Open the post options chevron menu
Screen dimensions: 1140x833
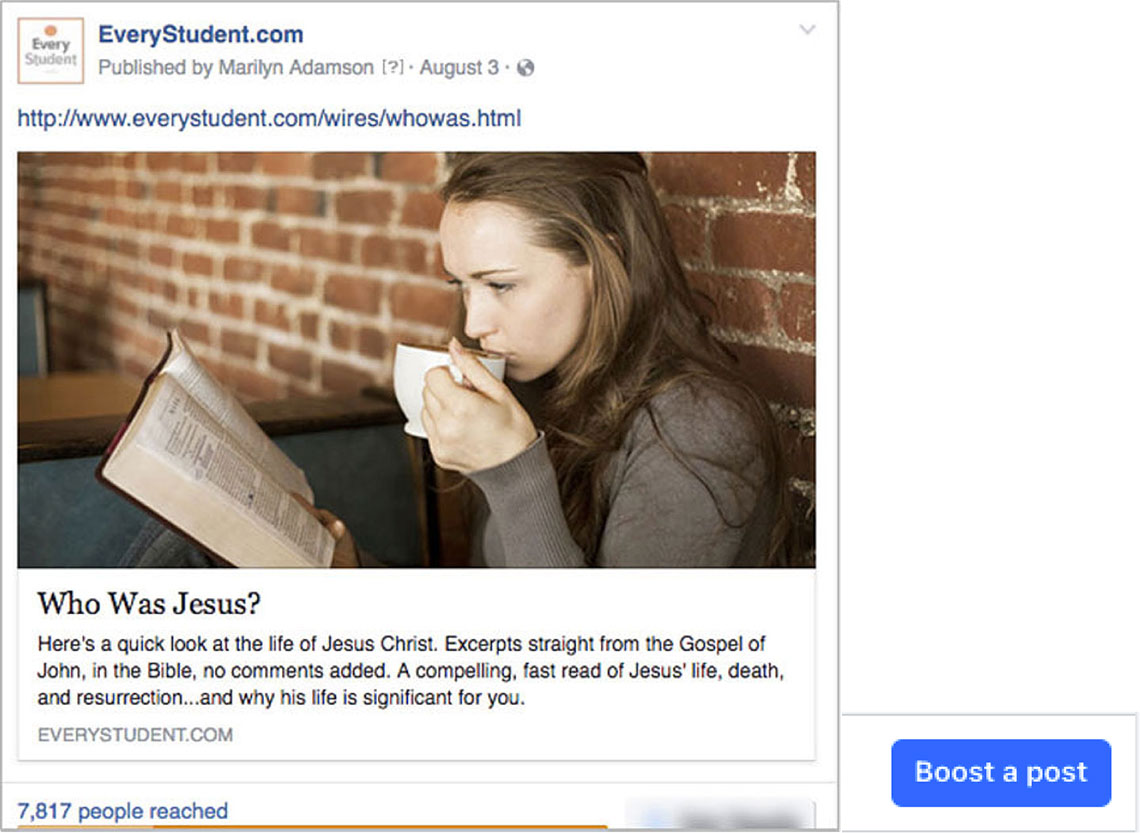click(808, 30)
